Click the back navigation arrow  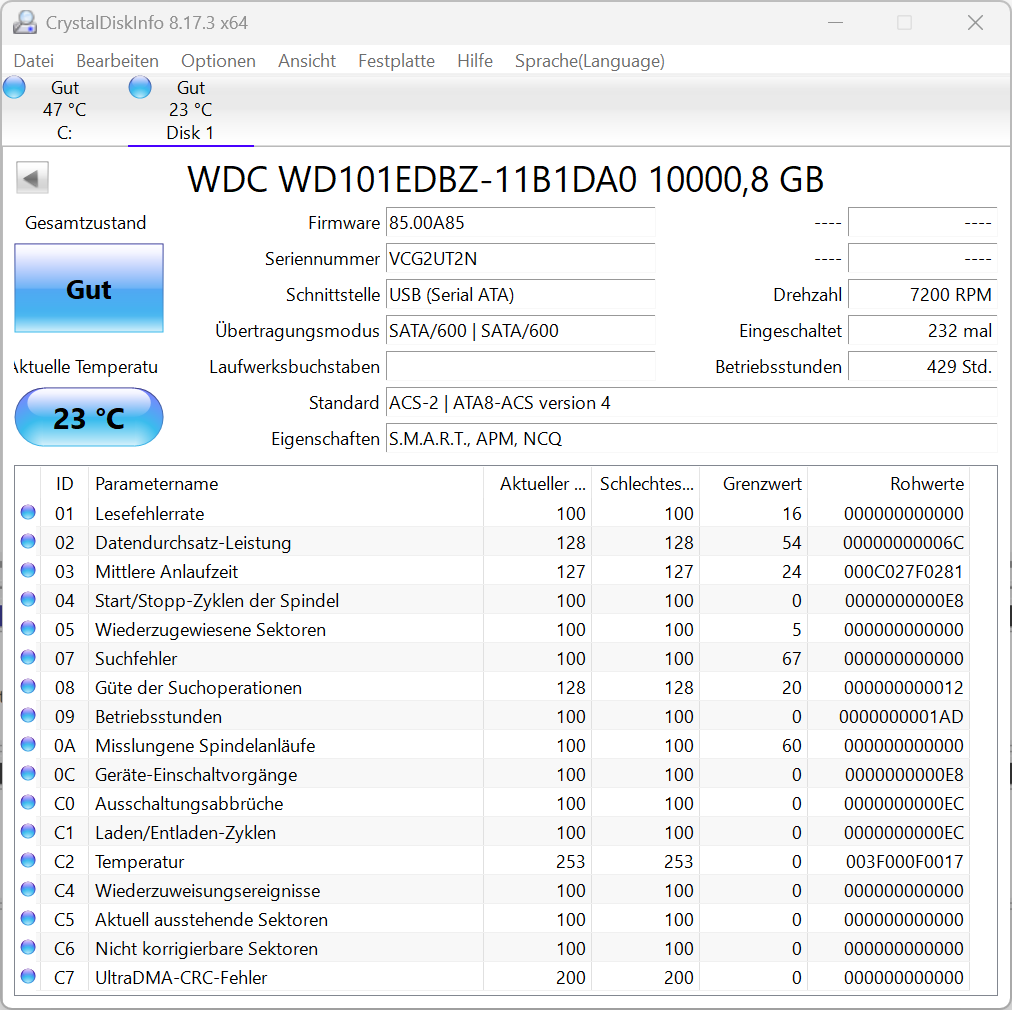coord(32,177)
